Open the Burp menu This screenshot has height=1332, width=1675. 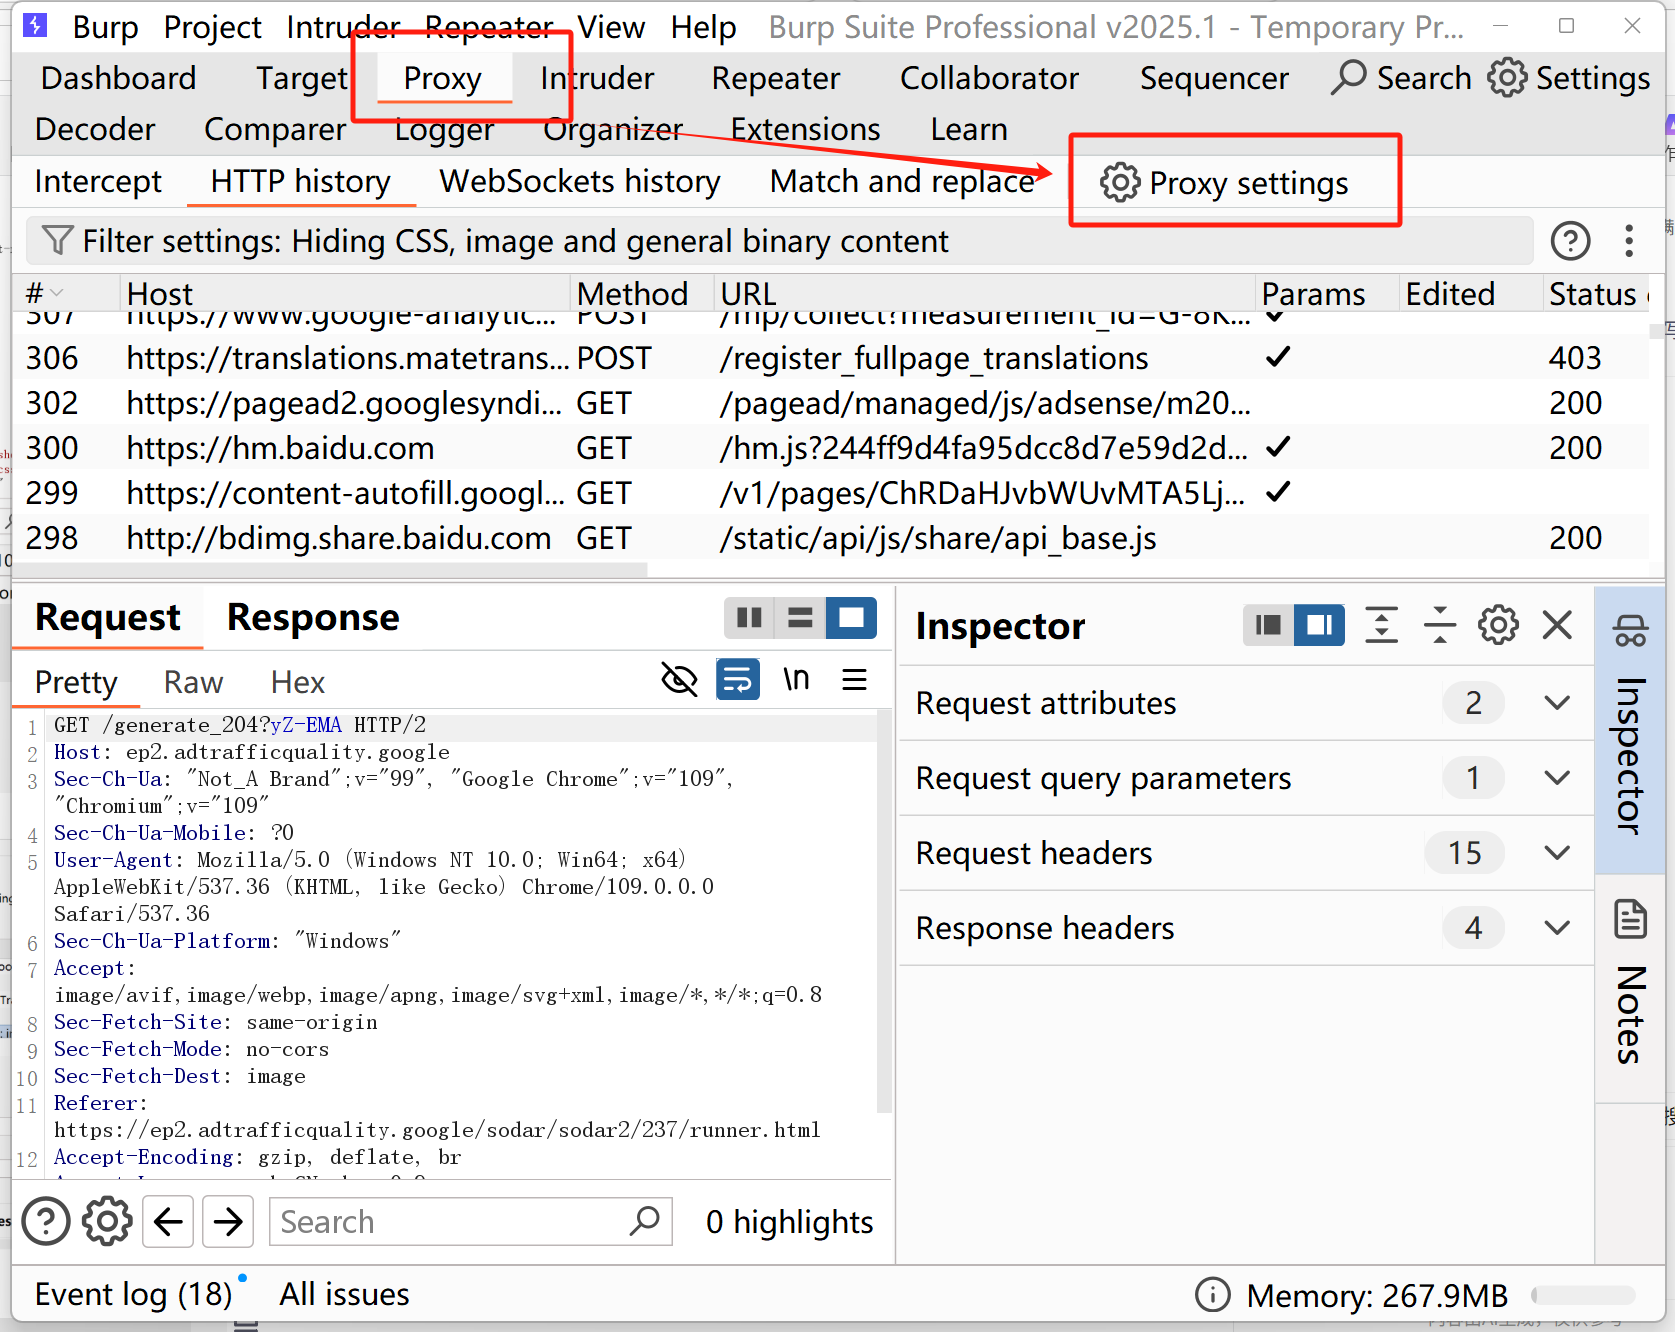105,27
